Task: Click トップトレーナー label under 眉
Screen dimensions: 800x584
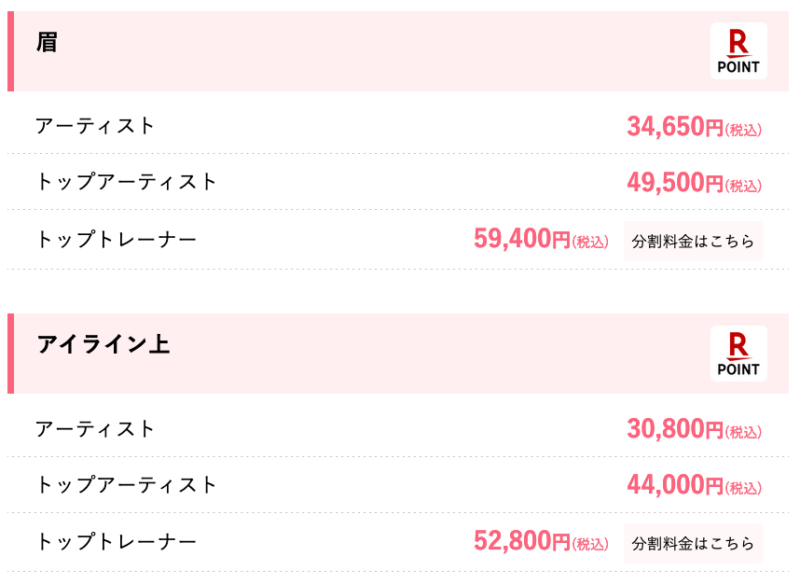Action: tap(116, 239)
